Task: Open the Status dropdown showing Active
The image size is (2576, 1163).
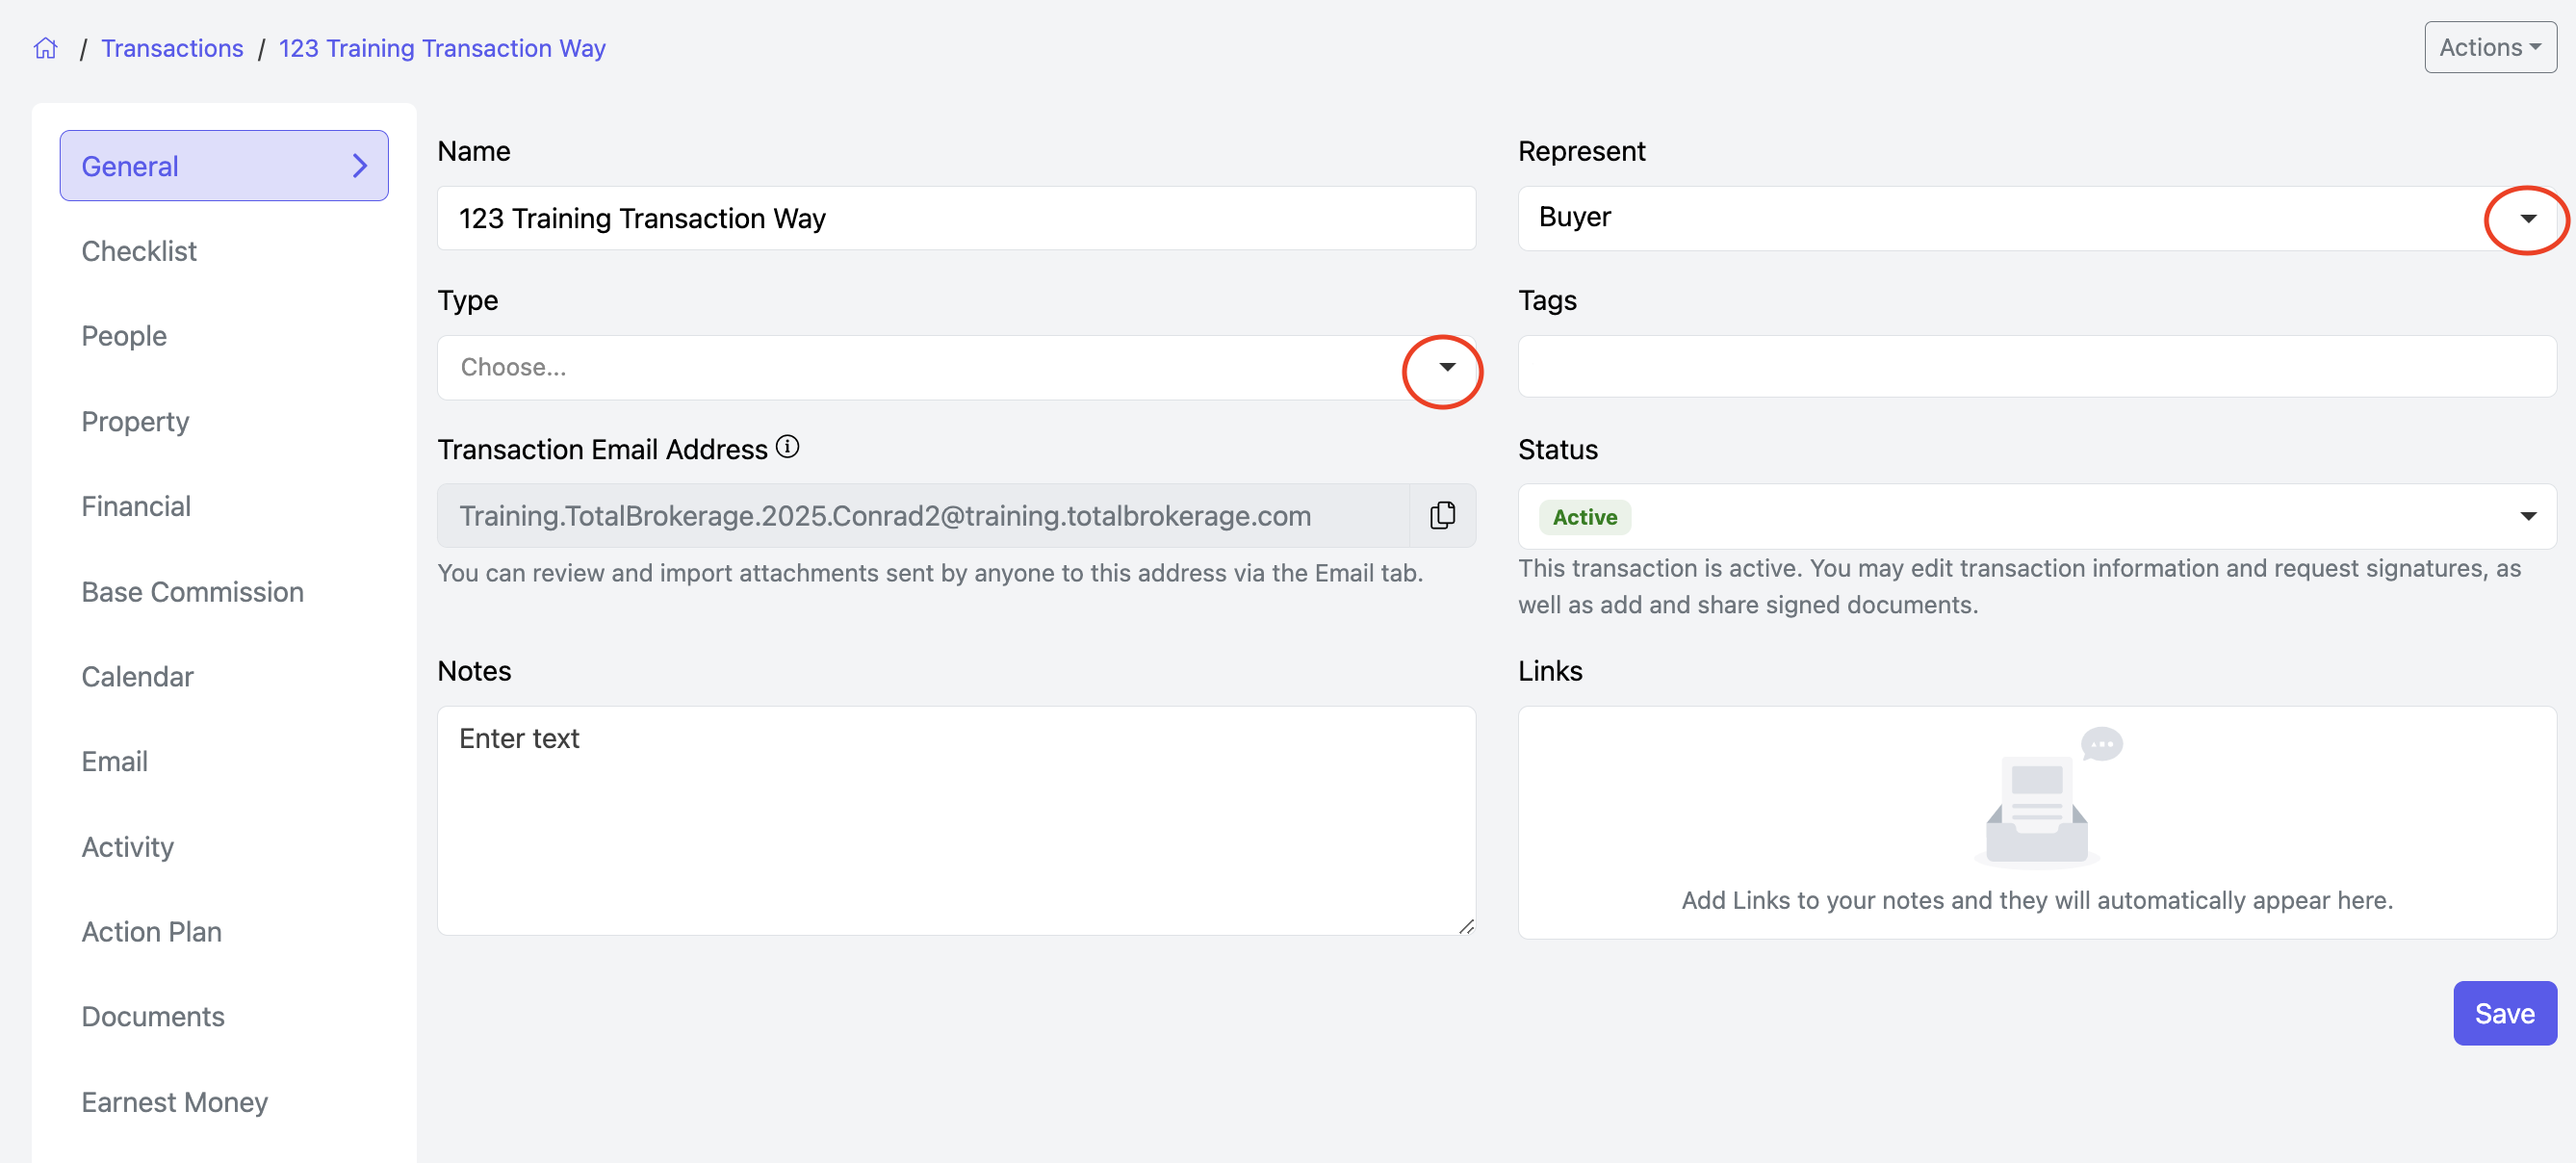Action: pos(2527,516)
